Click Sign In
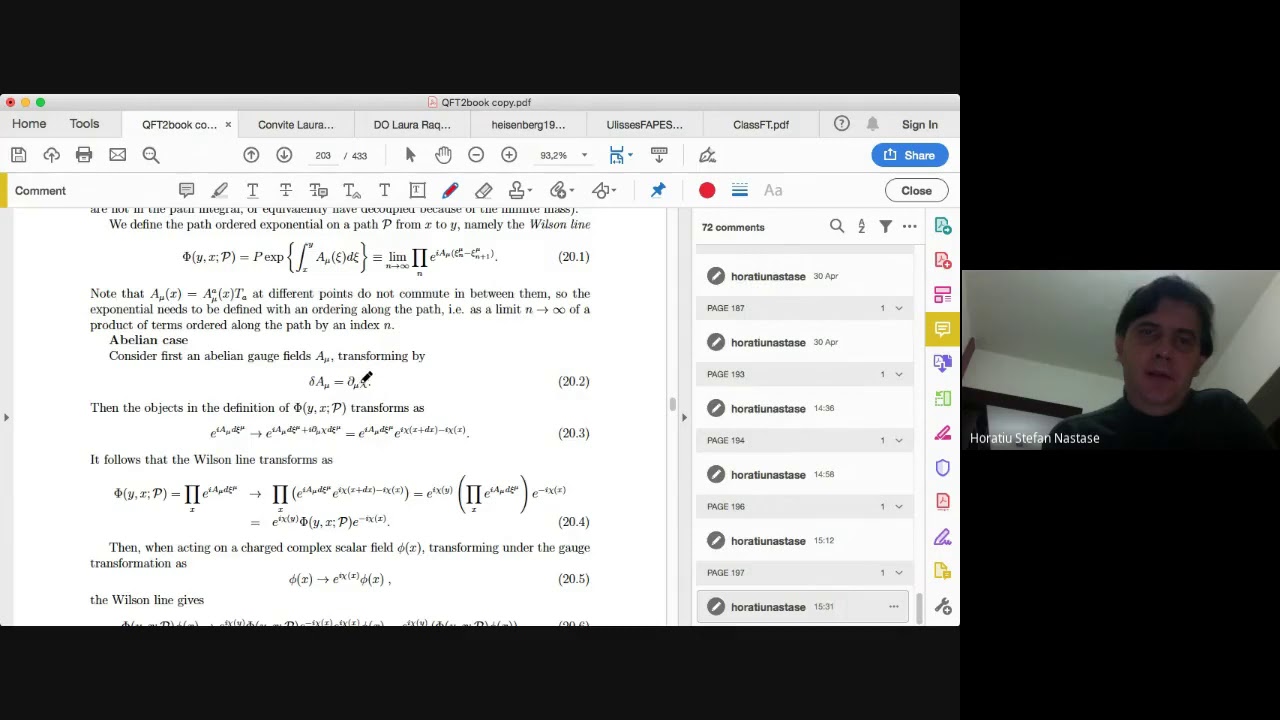This screenshot has height=720, width=1280. (x=919, y=125)
